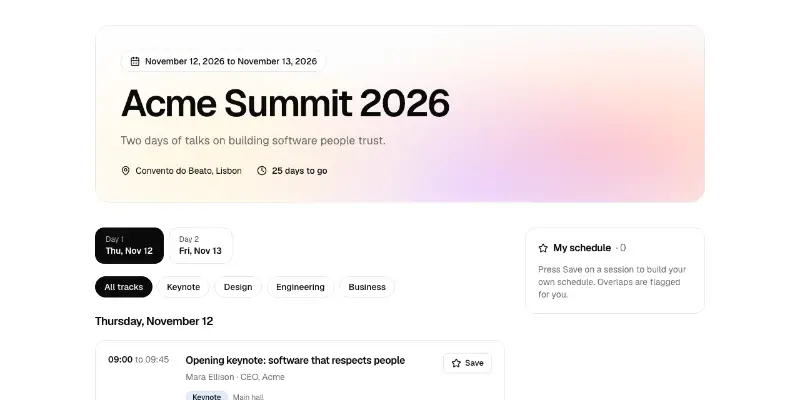Click the star icon beside My schedule
This screenshot has width=800, height=400.
[543, 248]
